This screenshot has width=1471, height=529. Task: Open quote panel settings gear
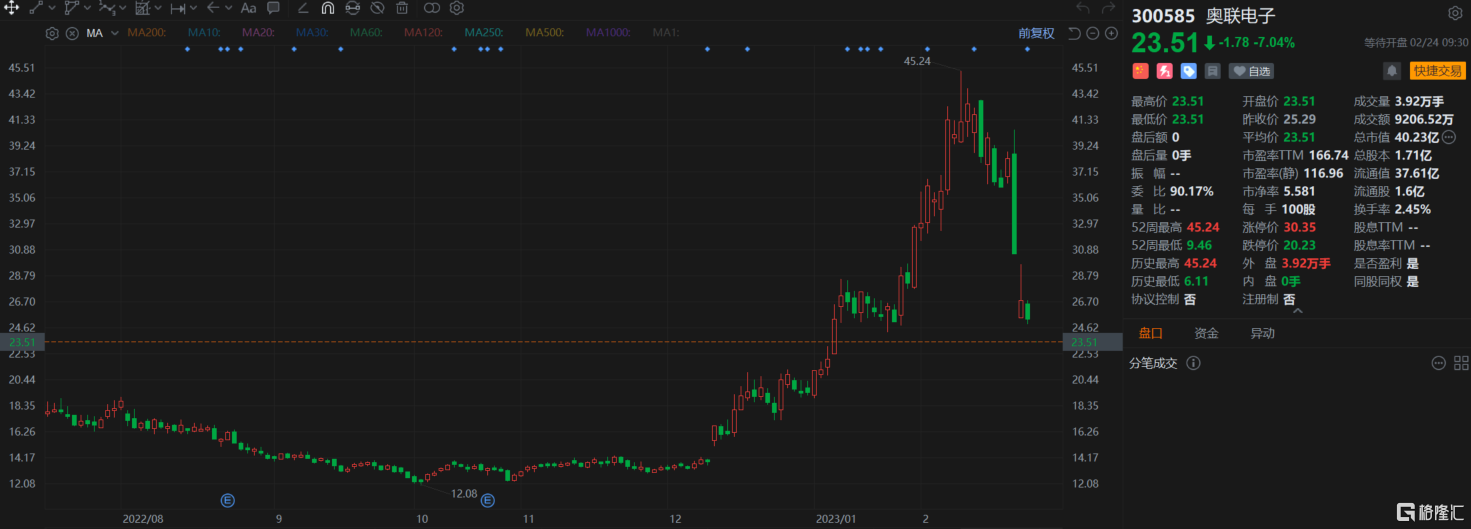pyautogui.click(x=1455, y=13)
